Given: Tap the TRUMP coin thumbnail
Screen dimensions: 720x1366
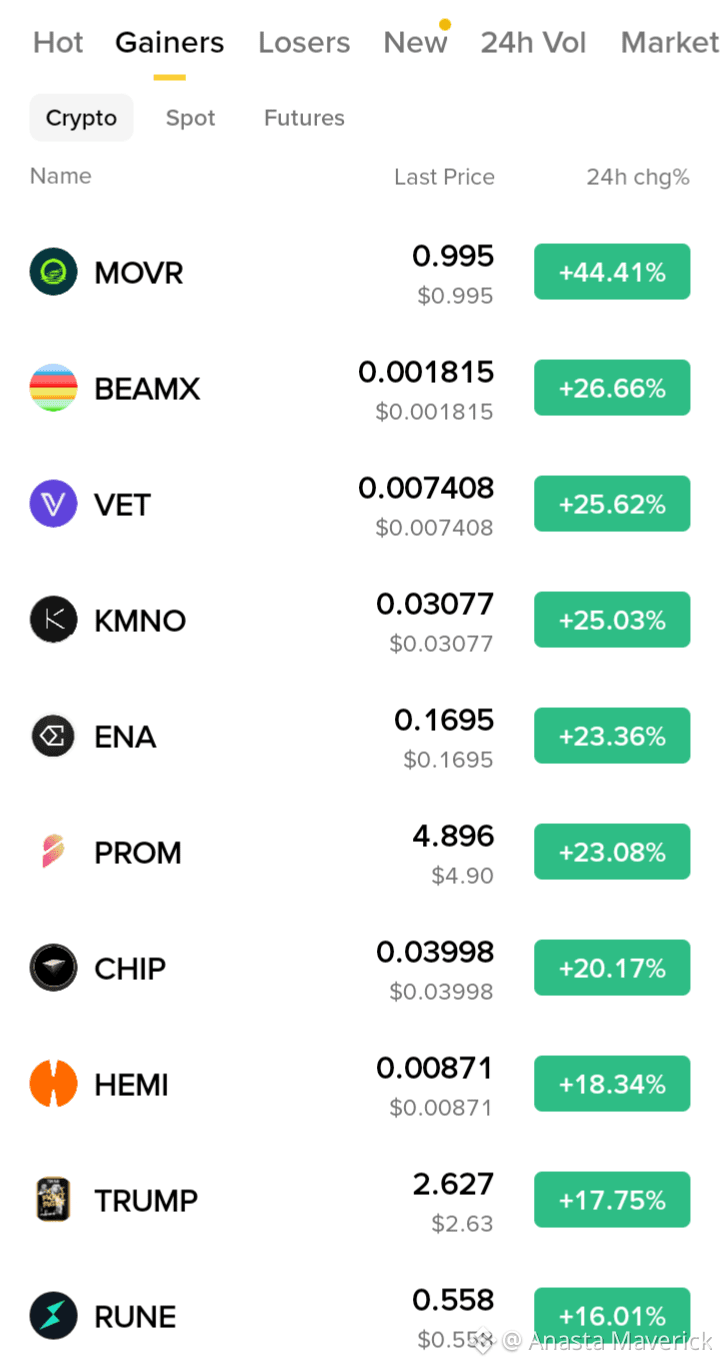Looking at the screenshot, I should [53, 1200].
